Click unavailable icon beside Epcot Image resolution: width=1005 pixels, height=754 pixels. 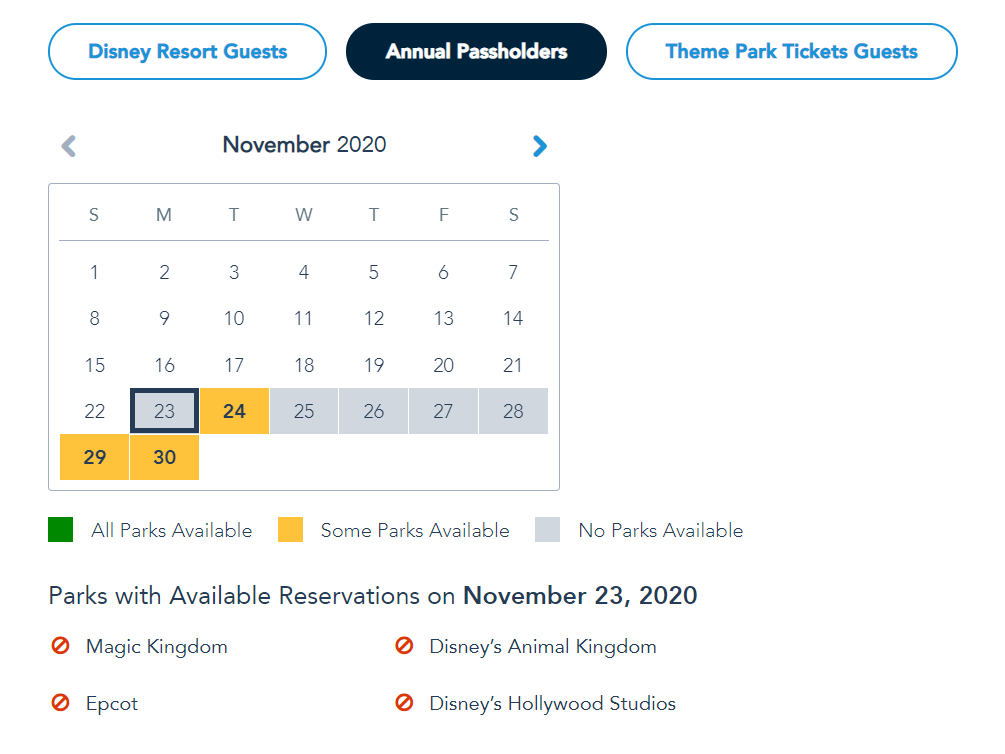coord(60,703)
